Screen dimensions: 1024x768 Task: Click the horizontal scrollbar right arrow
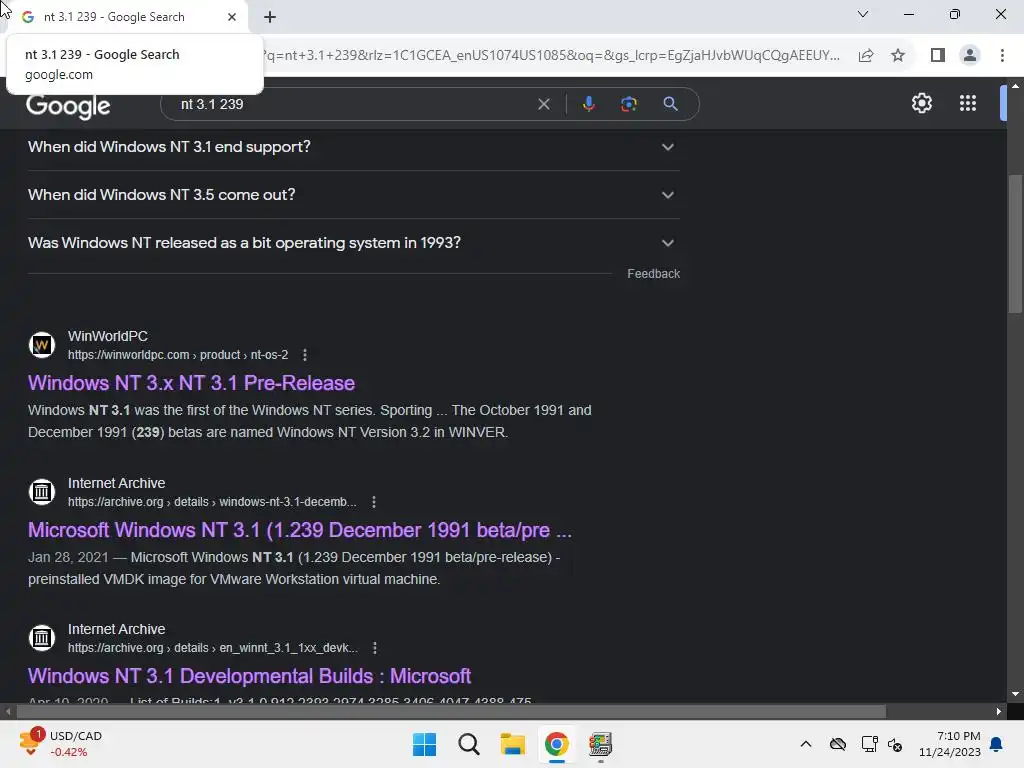coord(999,711)
